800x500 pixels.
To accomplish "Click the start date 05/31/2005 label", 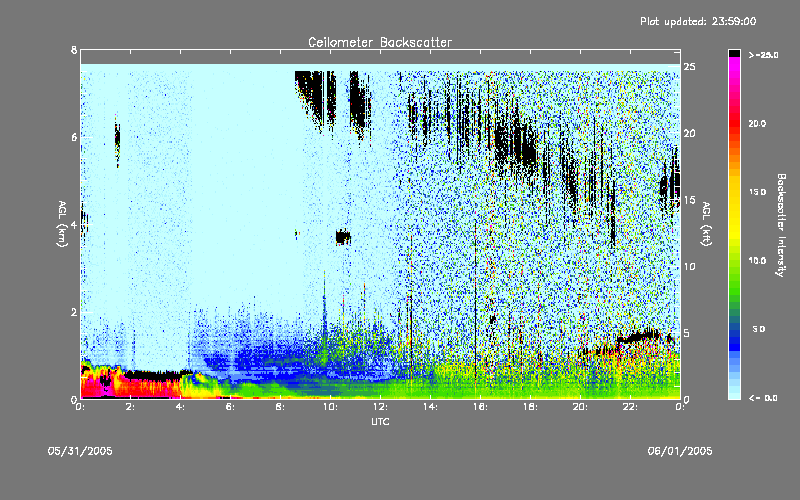I will [80, 451].
